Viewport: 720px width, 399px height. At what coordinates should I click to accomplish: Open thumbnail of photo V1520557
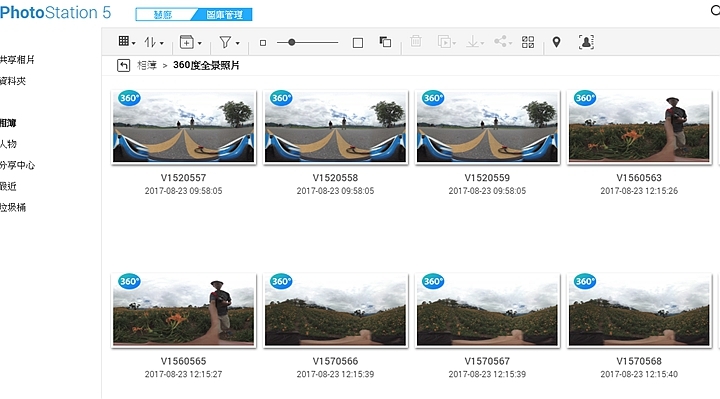184,127
